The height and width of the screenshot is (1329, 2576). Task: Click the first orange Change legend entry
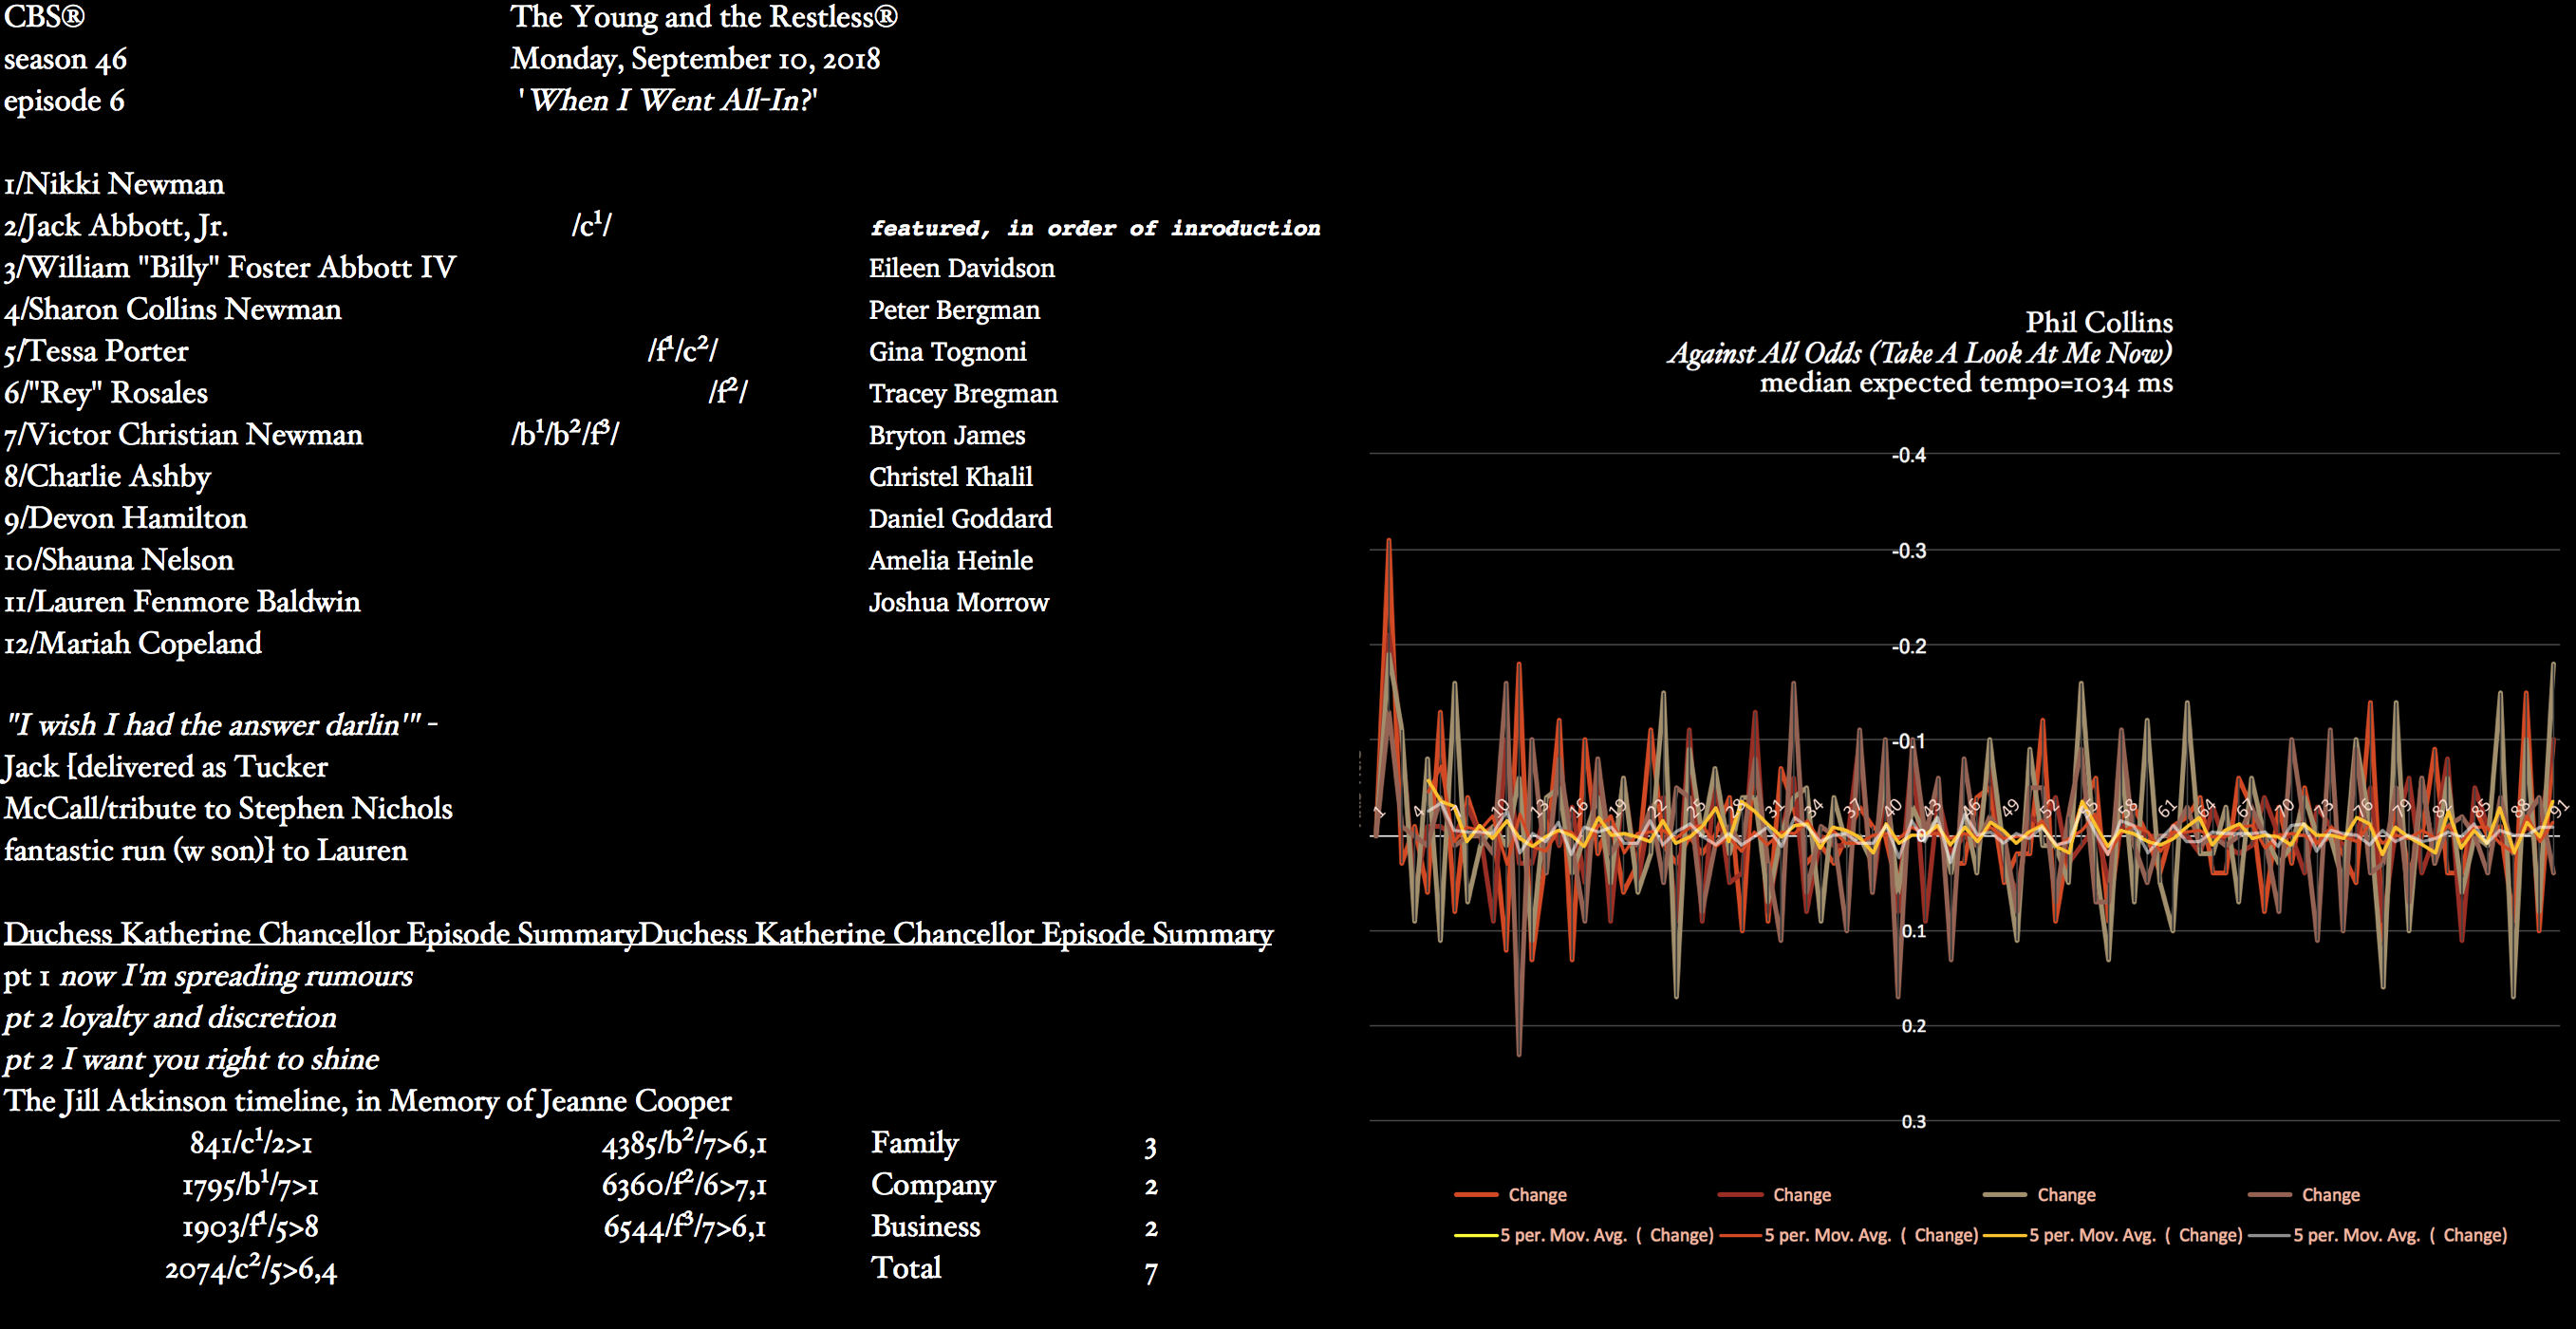point(1536,1194)
